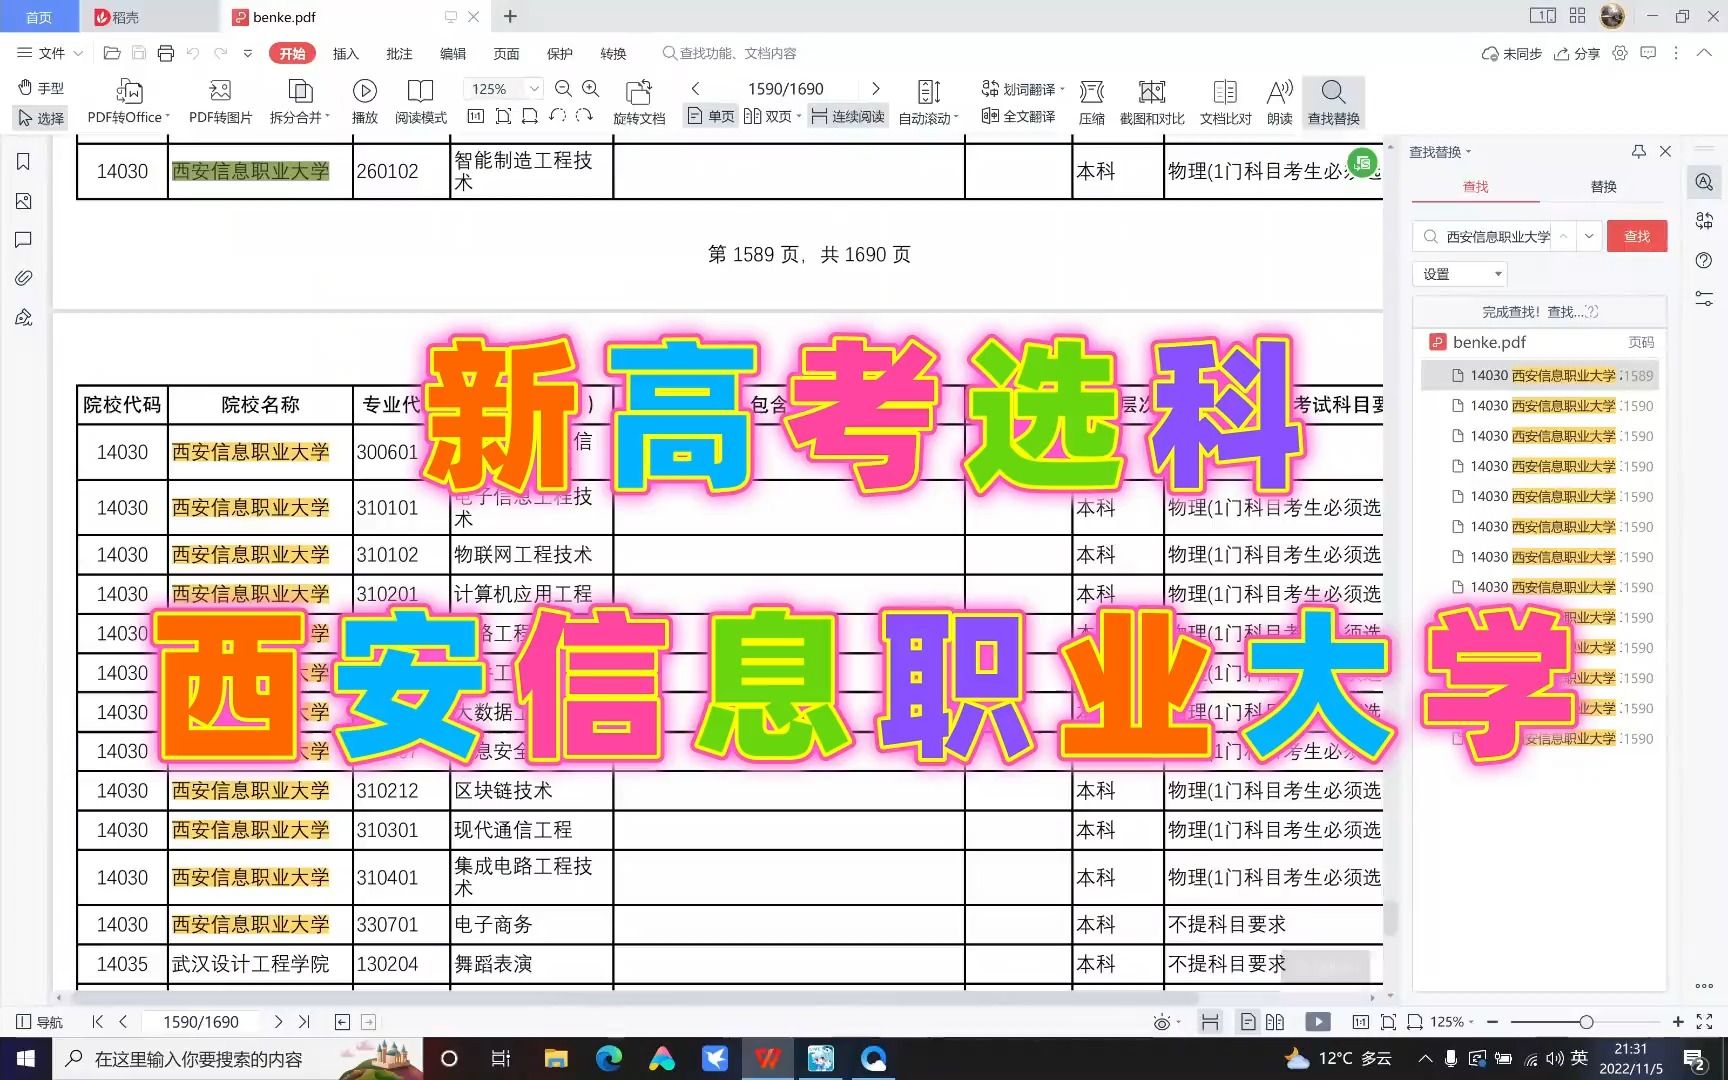Screen dimensions: 1728x1080
Task: Click the open folder icon in quick access bar
Action: pyautogui.click(x=112, y=53)
